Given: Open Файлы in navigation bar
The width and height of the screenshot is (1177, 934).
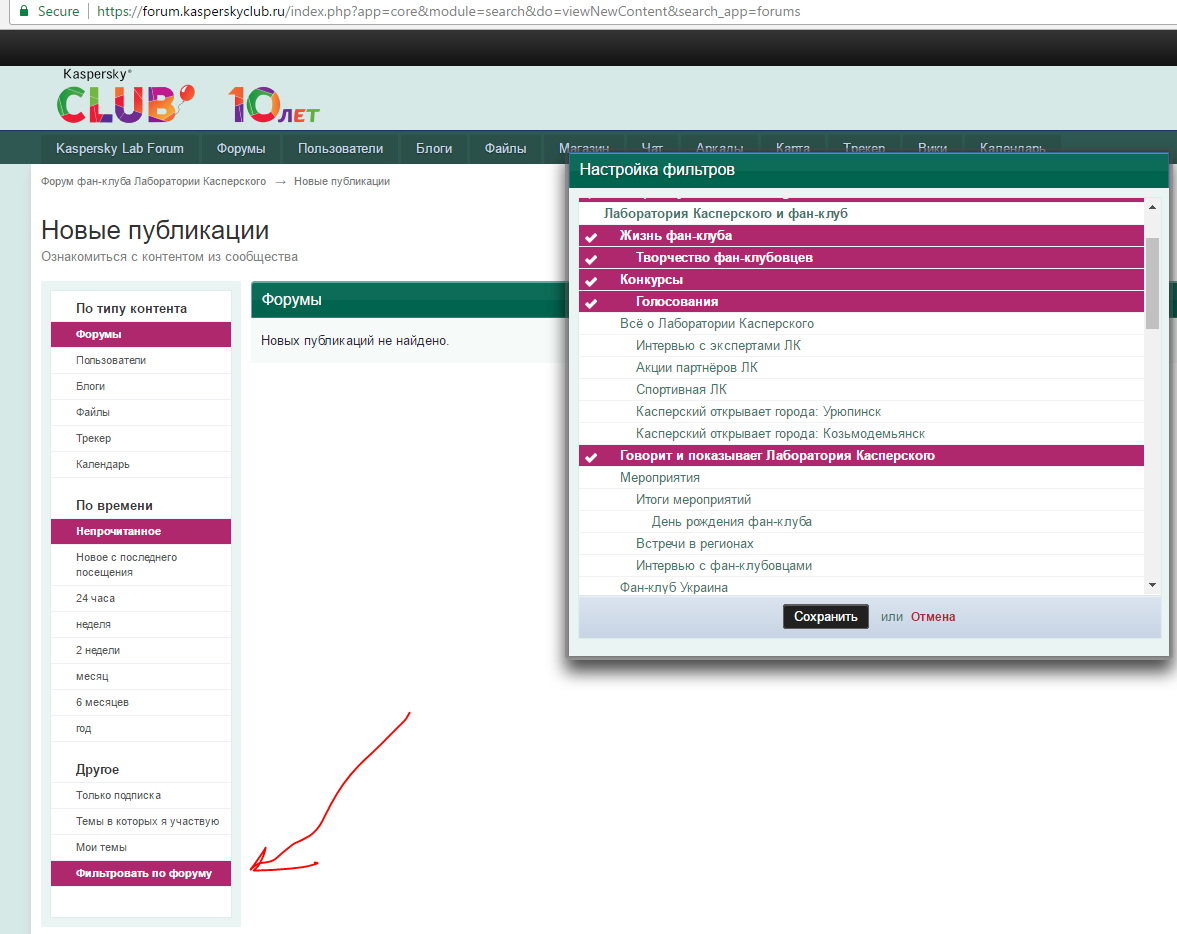Looking at the screenshot, I should (x=505, y=148).
